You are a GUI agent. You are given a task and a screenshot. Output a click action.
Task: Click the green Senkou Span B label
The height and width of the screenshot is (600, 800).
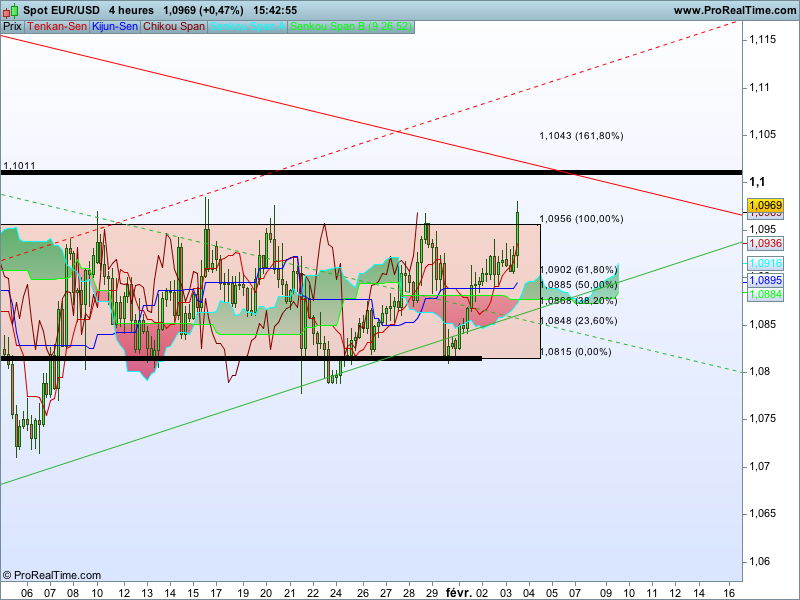pyautogui.click(x=335, y=27)
